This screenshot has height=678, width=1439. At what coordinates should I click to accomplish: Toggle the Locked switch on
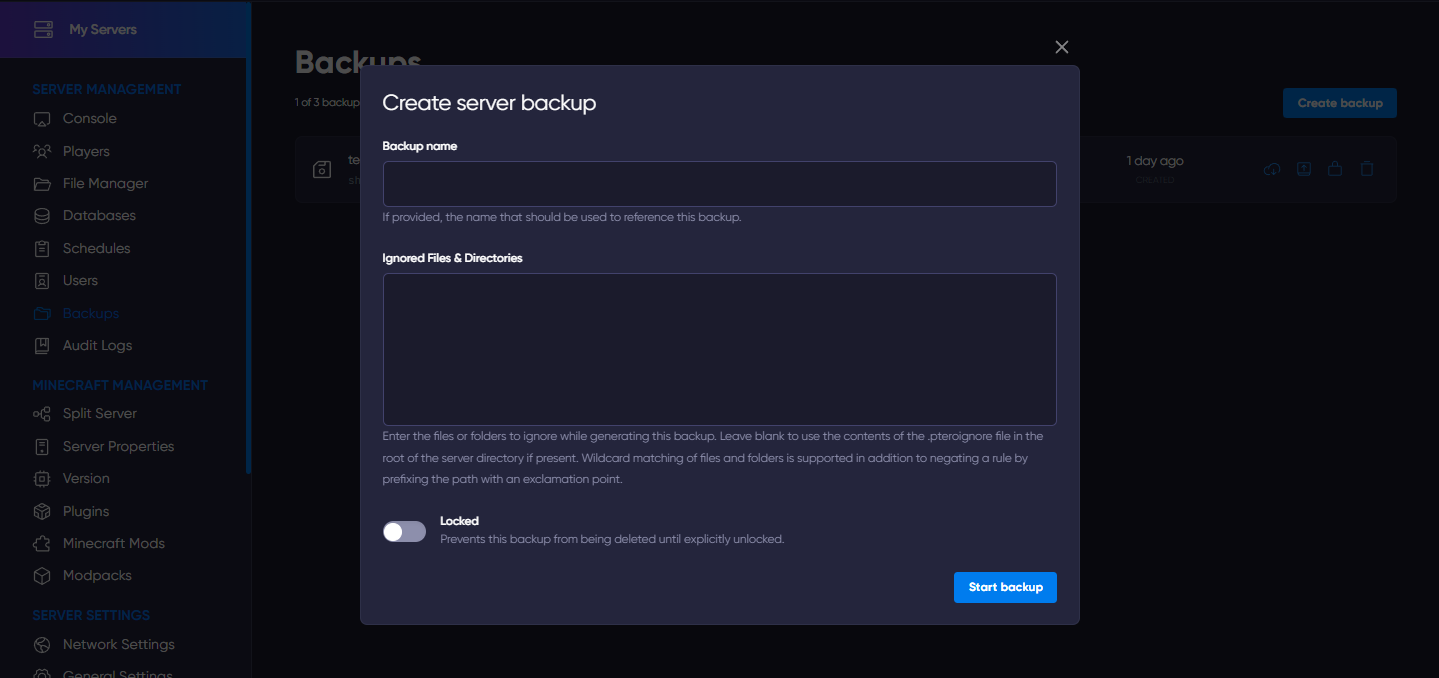404,531
